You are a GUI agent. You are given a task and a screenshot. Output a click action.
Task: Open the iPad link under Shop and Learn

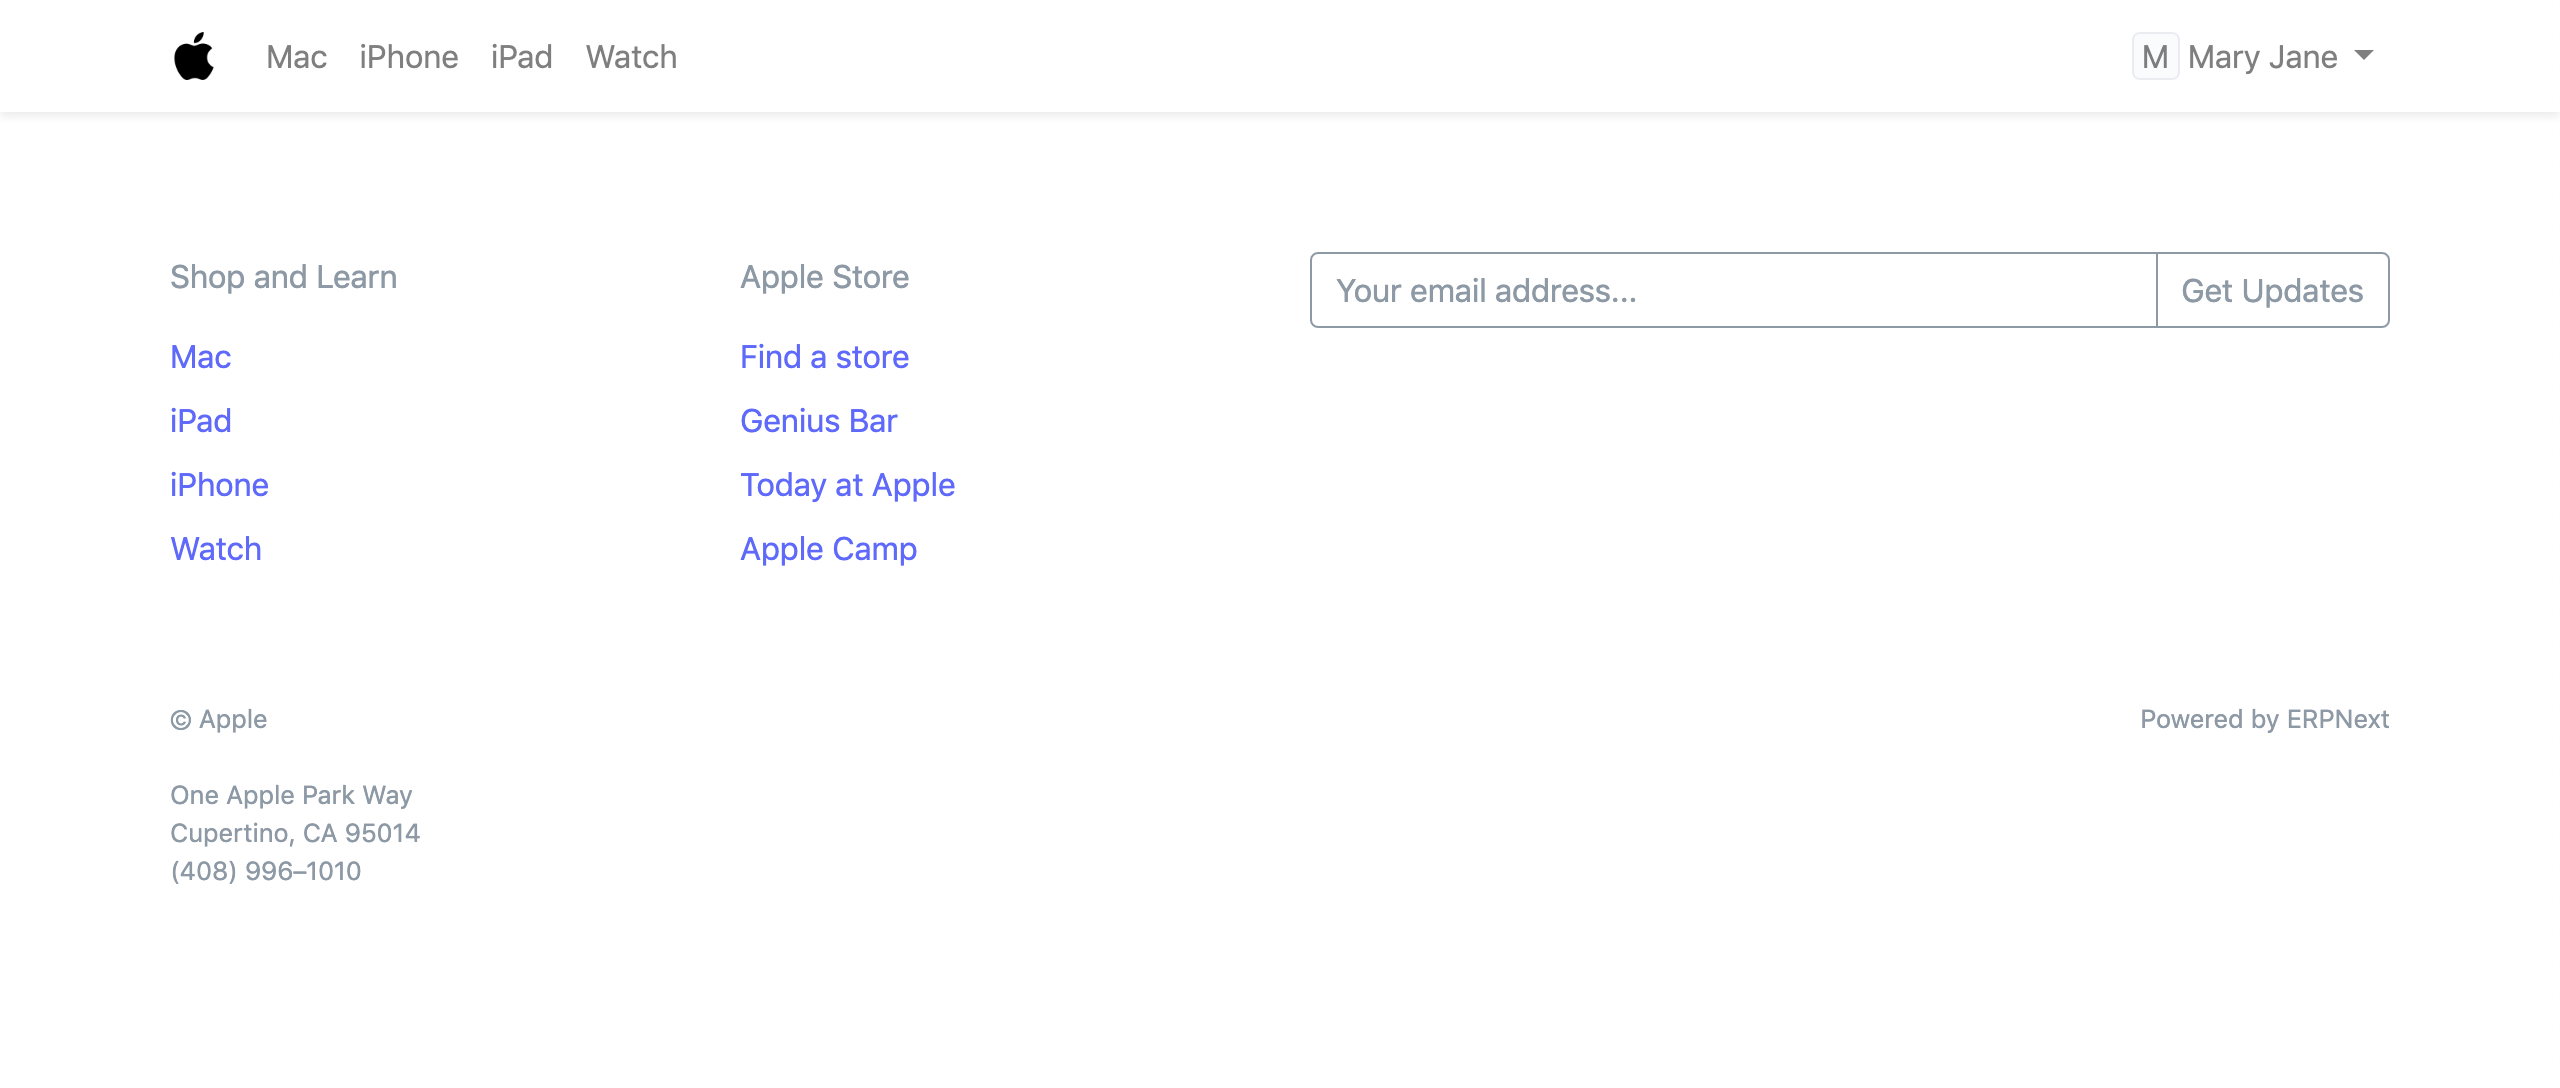point(200,421)
